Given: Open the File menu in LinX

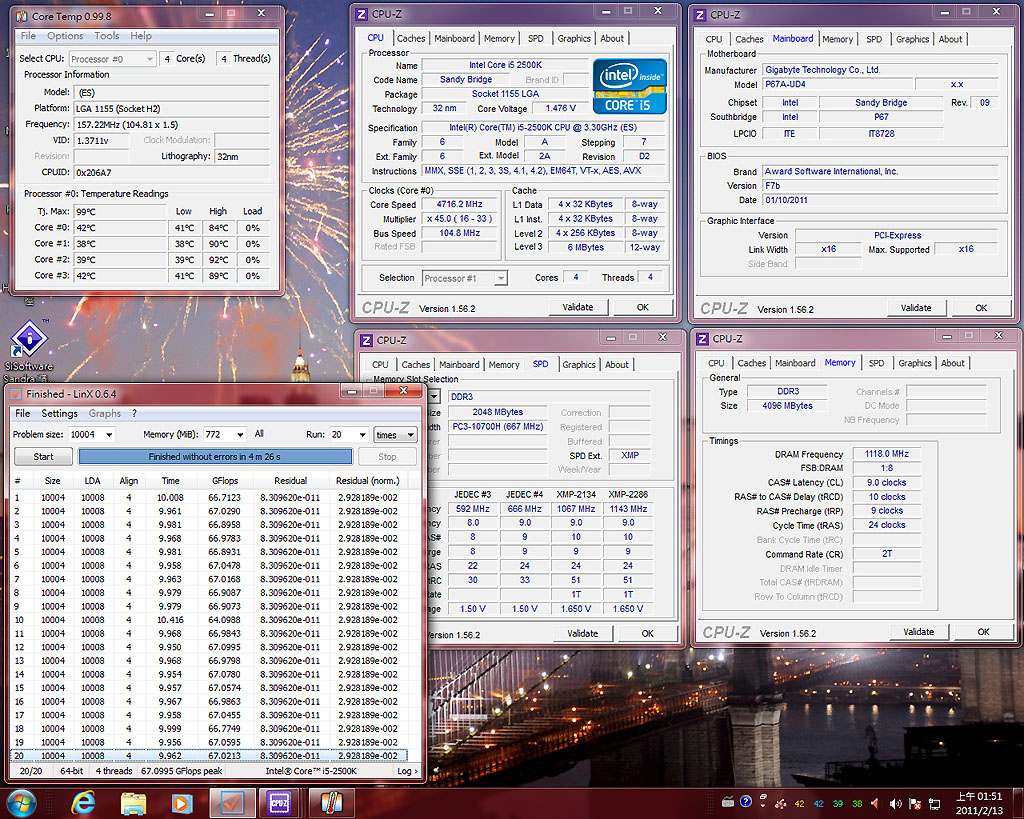Looking at the screenshot, I should point(23,413).
